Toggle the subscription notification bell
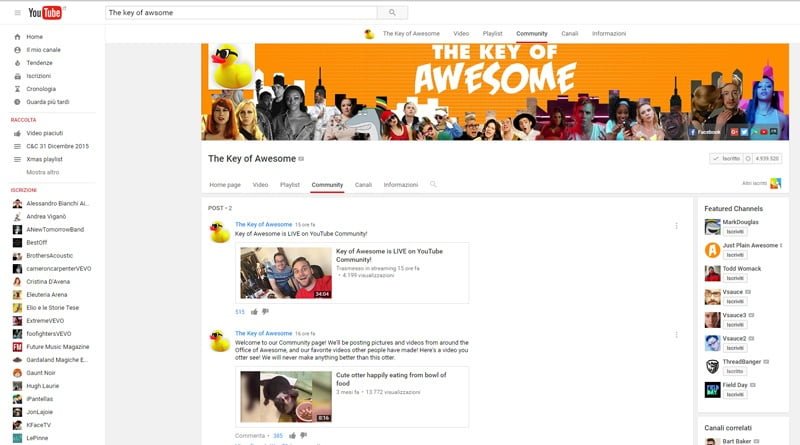Viewport: 800px width, 445px height. [748, 159]
